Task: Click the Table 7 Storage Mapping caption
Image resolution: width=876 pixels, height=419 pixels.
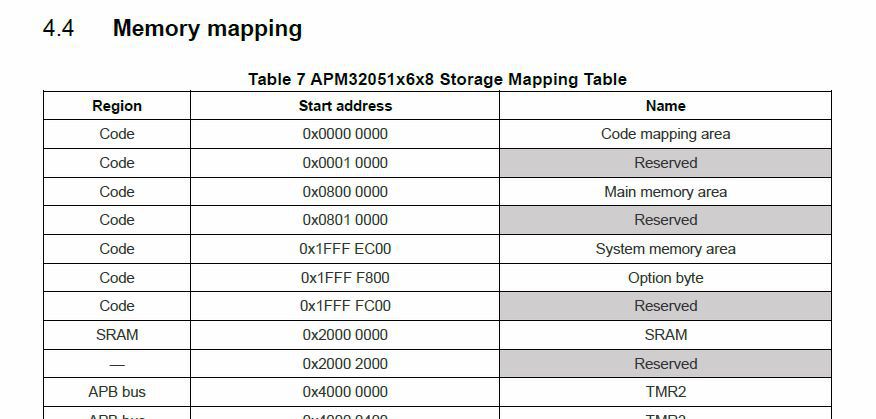Action: click(x=437, y=79)
